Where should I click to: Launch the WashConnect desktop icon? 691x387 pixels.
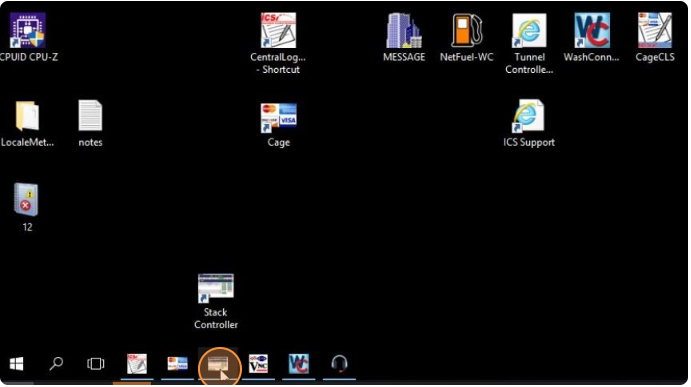[592, 30]
